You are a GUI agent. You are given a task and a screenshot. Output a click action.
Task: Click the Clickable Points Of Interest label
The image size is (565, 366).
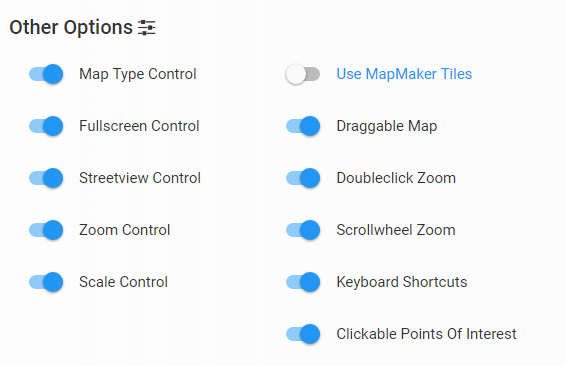tap(426, 334)
